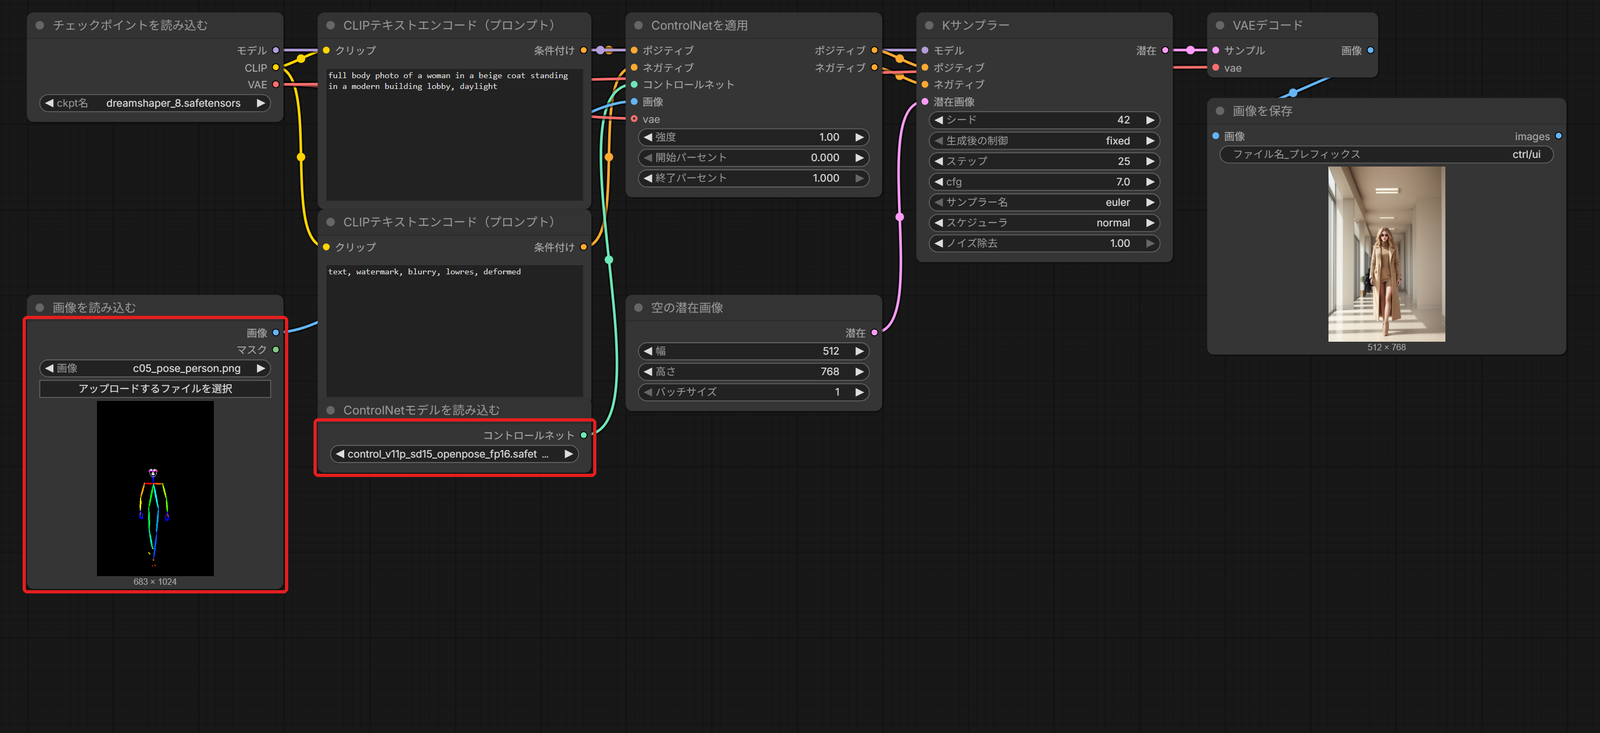Screen dimensions: 1600x733
Task: Click the 開始パーセント value 0.000
Action: tap(825, 158)
